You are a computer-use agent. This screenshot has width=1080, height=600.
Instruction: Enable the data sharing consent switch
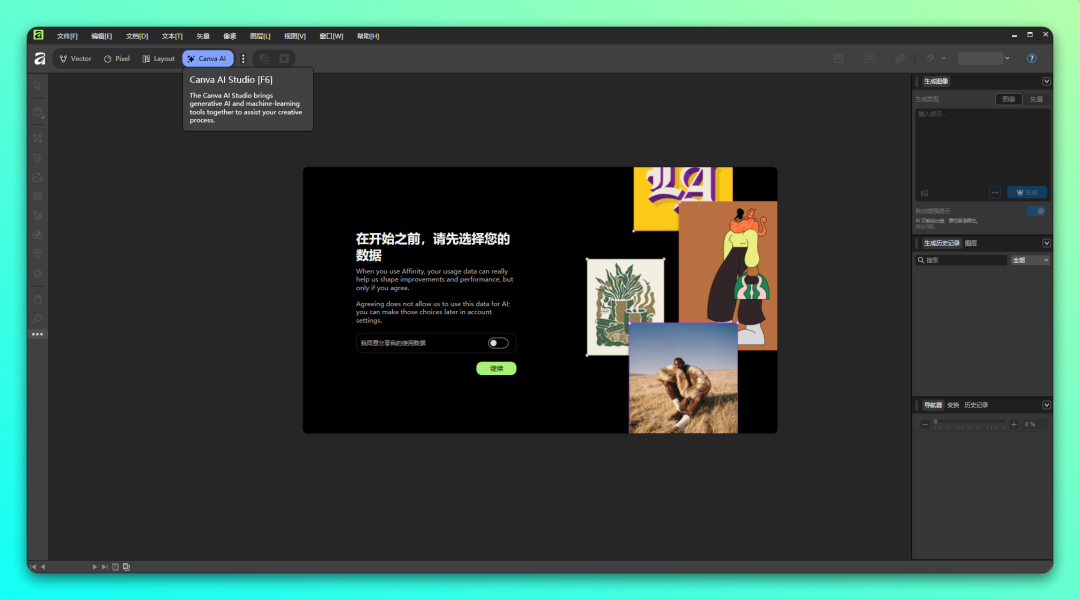tap(496, 342)
